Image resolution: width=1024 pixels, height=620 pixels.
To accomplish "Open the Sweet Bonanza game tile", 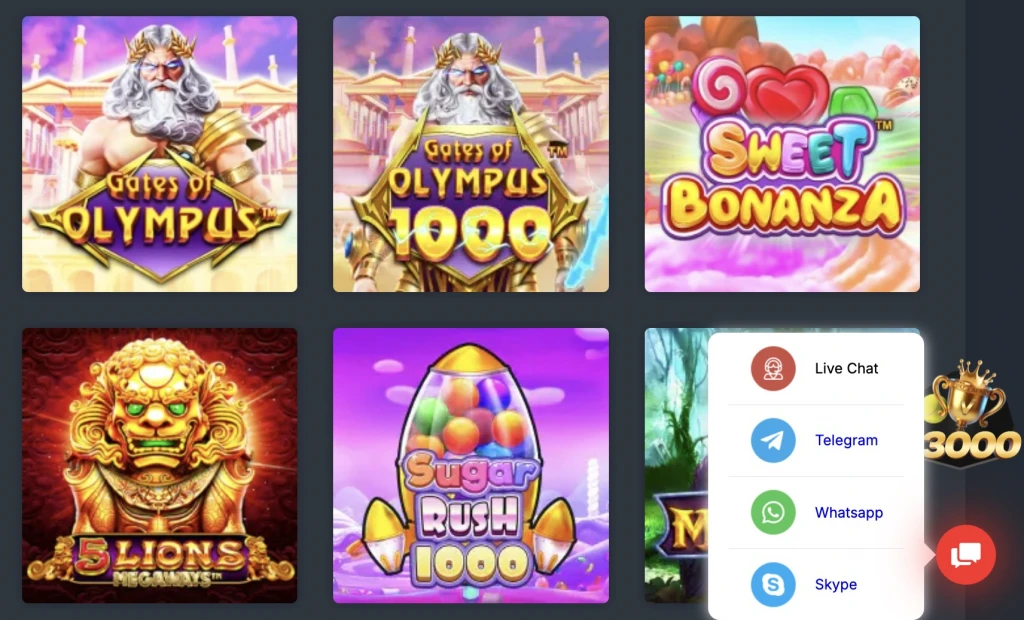I will tap(782, 154).
